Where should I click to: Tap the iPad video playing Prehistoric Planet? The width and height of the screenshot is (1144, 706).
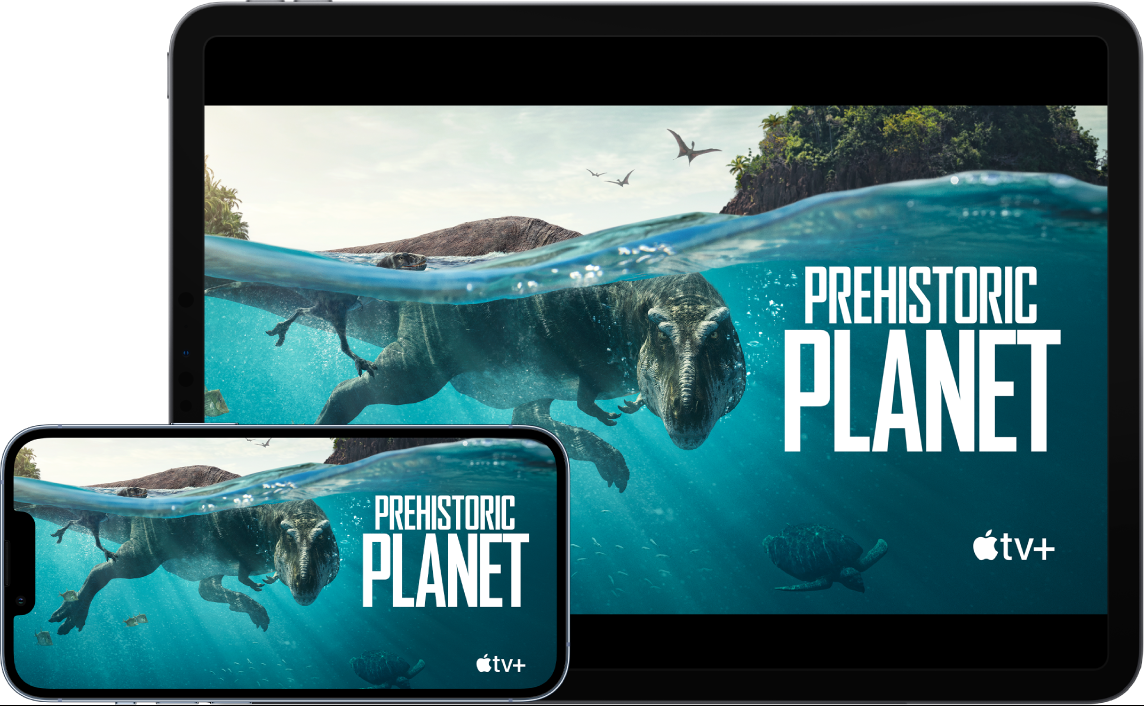tap(655, 360)
